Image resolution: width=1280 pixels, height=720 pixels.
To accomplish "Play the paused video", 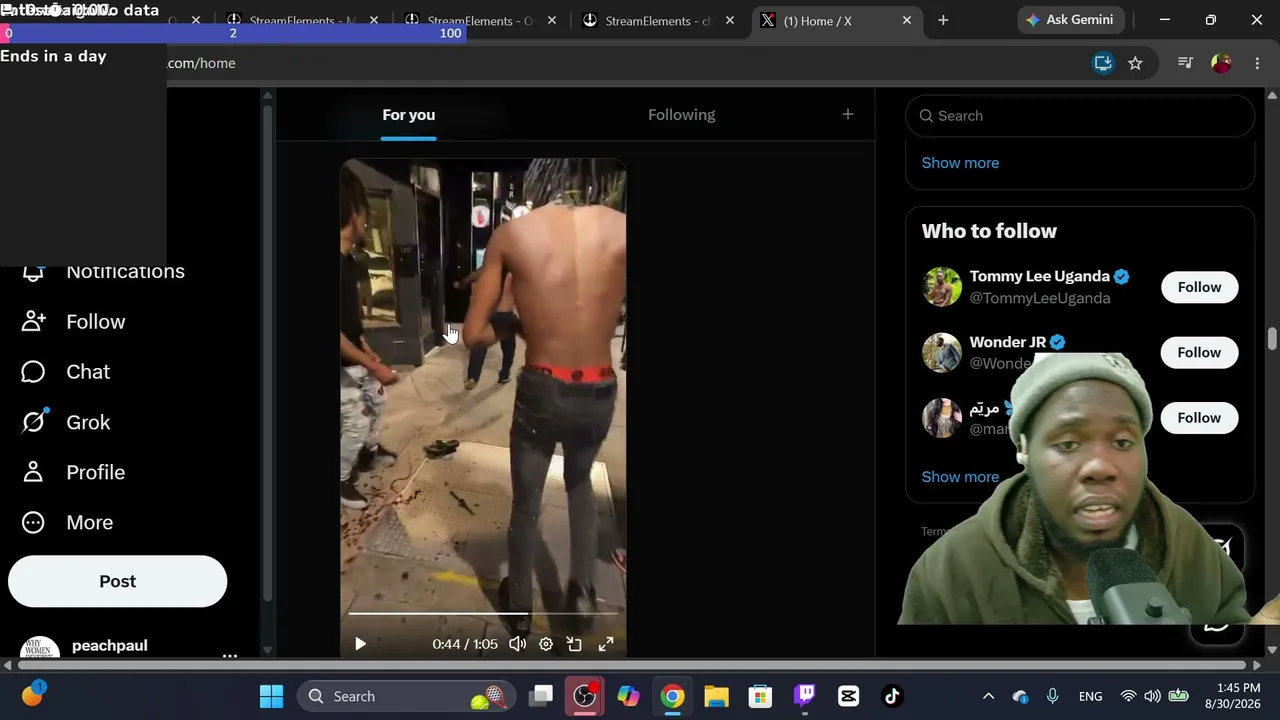I will point(360,644).
